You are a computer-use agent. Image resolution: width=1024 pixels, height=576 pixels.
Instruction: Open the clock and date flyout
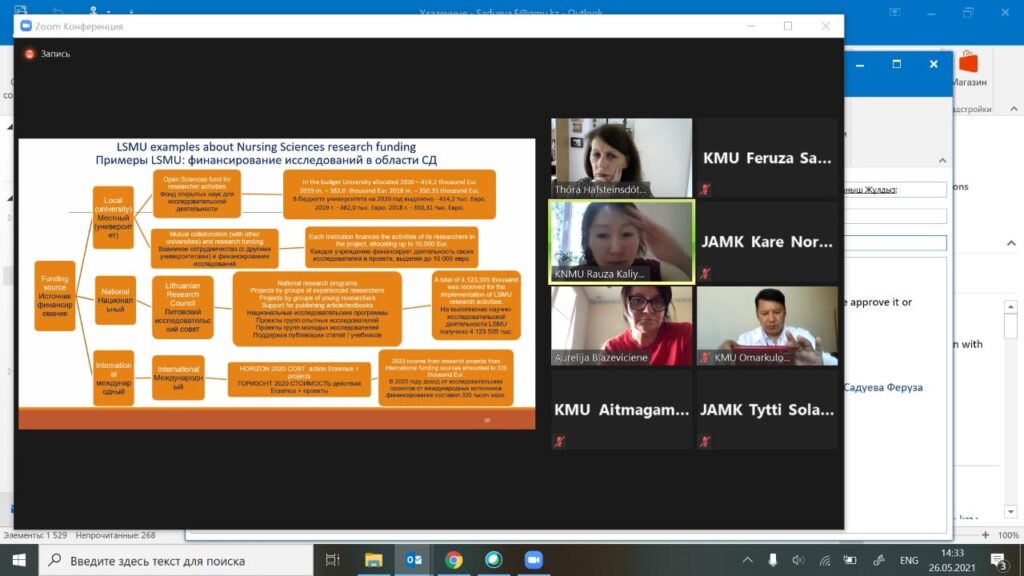[951, 560]
